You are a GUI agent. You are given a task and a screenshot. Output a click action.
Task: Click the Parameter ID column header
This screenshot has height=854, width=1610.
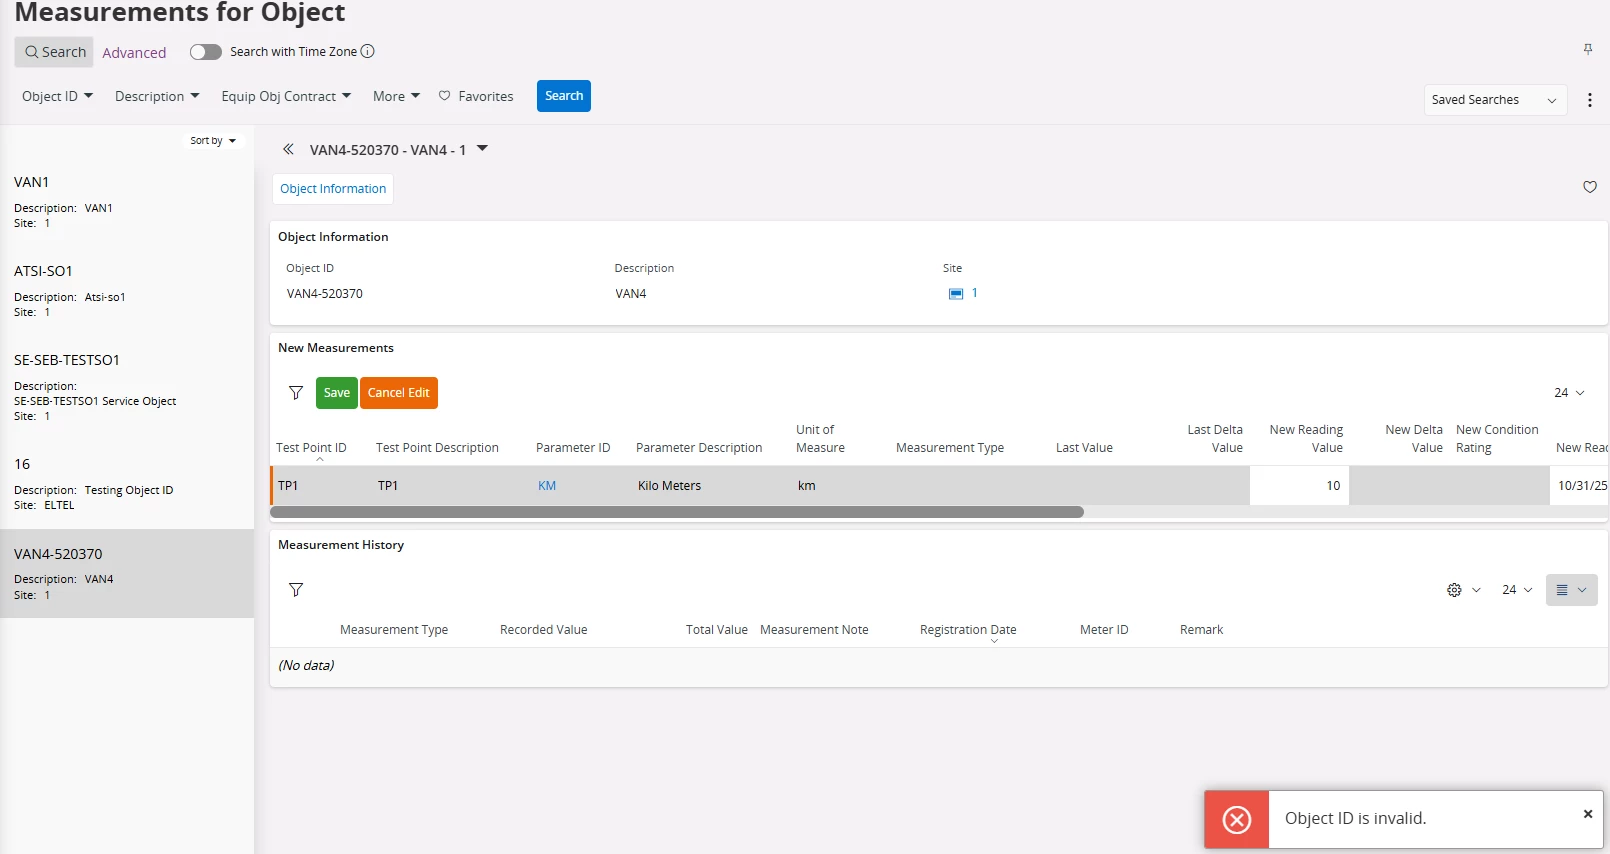pyautogui.click(x=573, y=448)
